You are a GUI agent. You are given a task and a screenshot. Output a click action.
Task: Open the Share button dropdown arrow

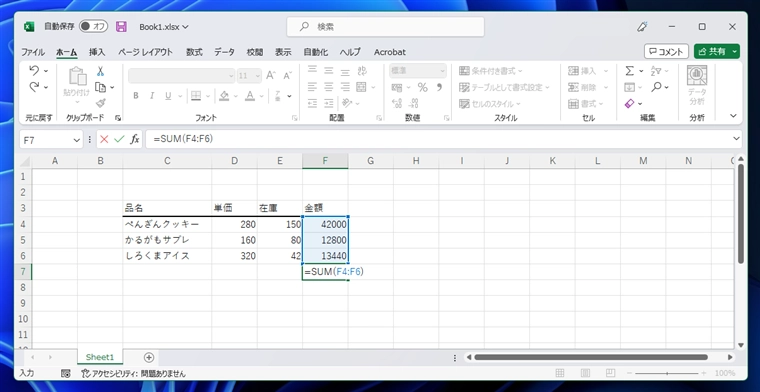(735, 51)
